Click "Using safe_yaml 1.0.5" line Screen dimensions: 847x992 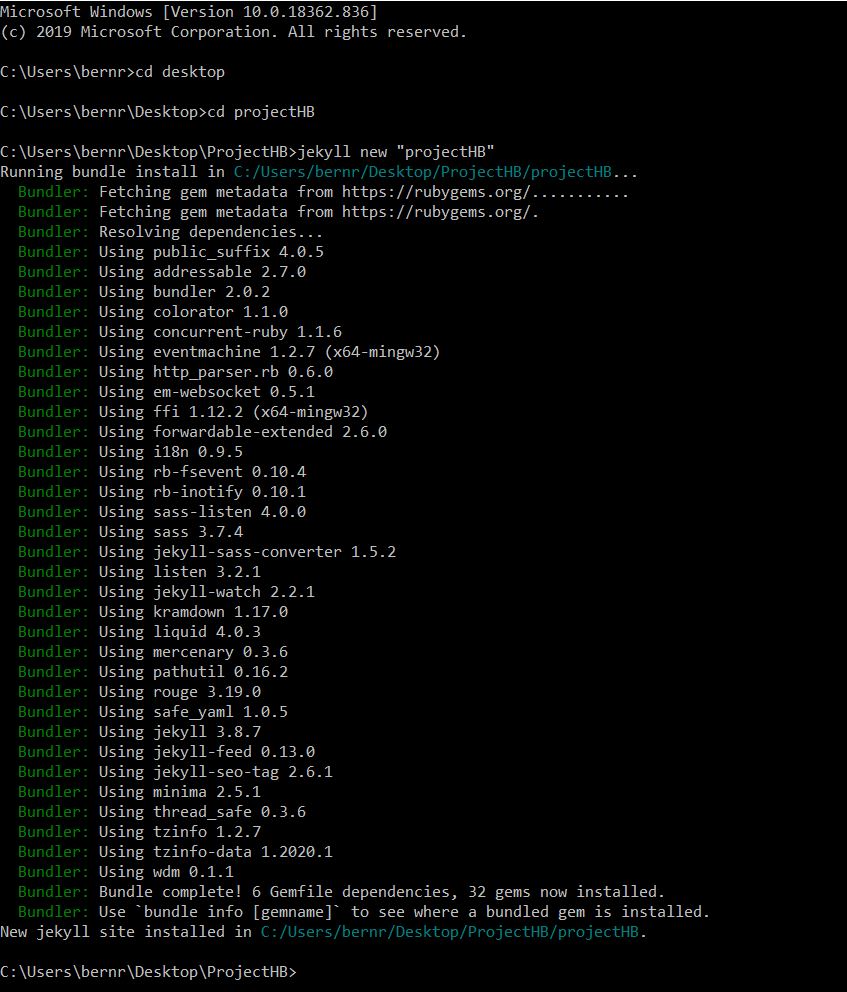153,712
